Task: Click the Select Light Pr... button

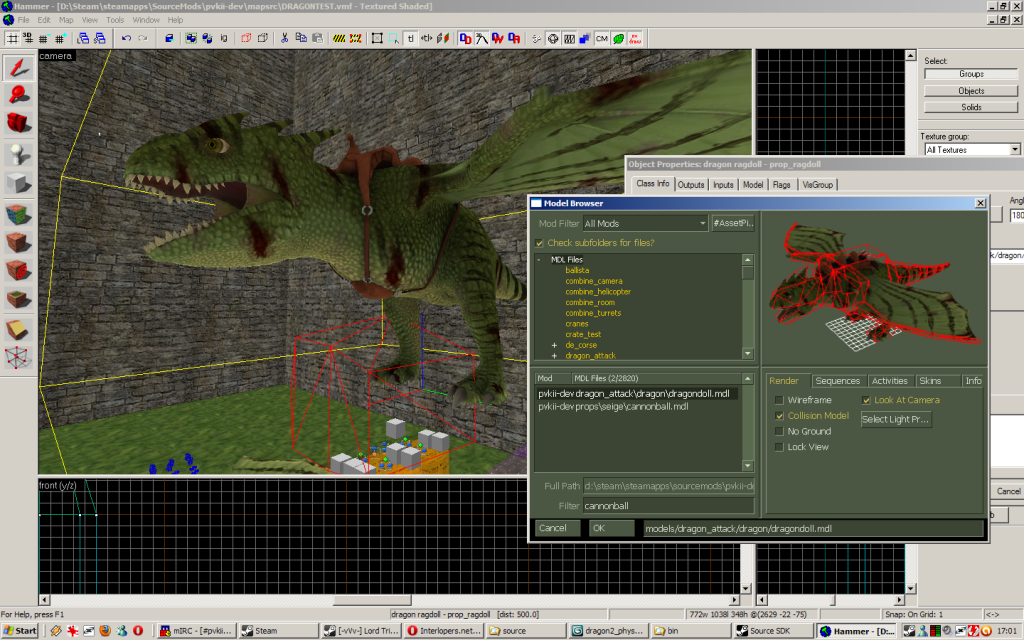Action: coord(895,420)
